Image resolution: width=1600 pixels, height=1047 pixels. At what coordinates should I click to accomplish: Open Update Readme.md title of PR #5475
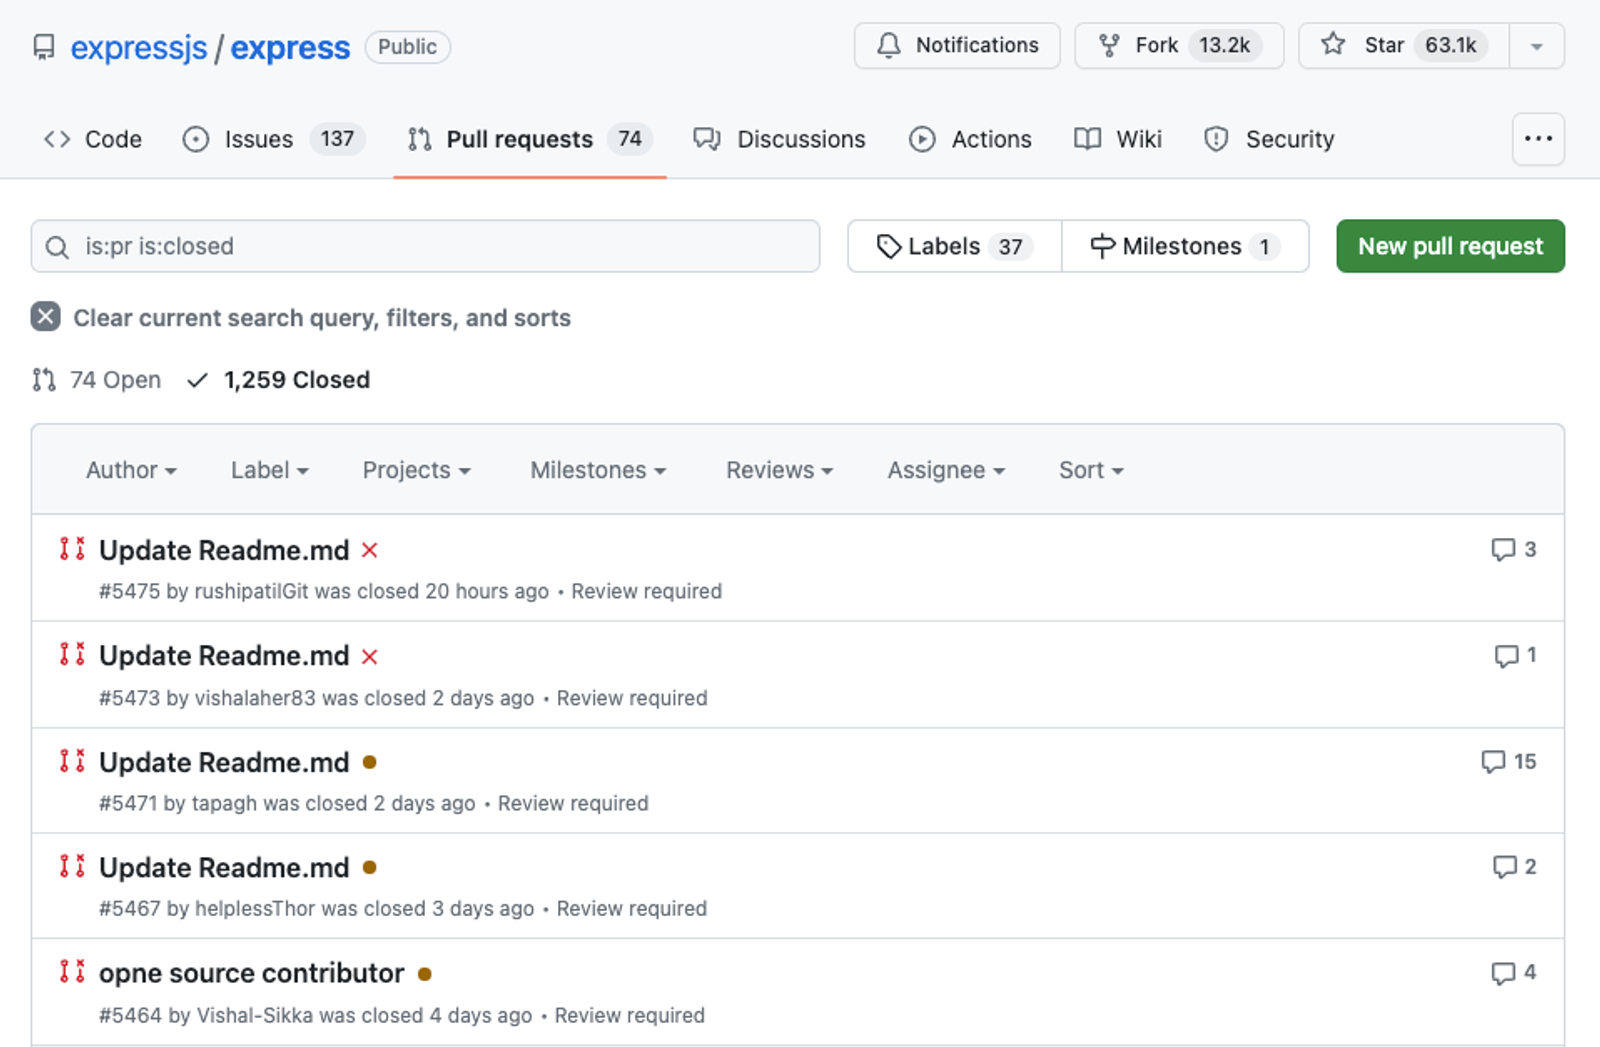coord(224,550)
